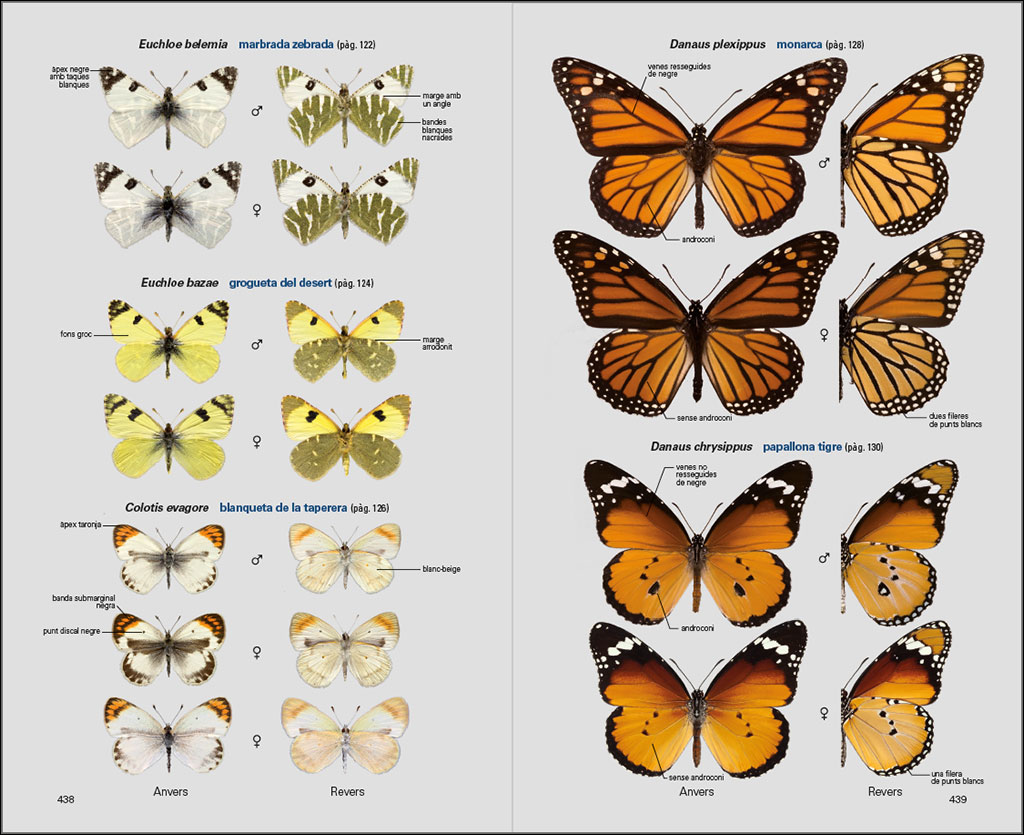Click the male symbol beside Colotis evagore
The image size is (1024, 835).
(x=257, y=560)
